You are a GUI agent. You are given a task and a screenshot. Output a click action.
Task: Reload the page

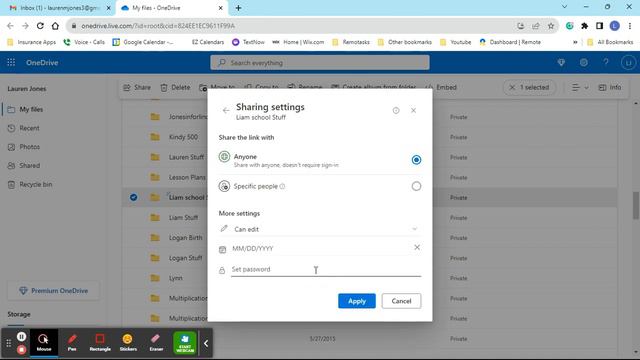(40, 26)
